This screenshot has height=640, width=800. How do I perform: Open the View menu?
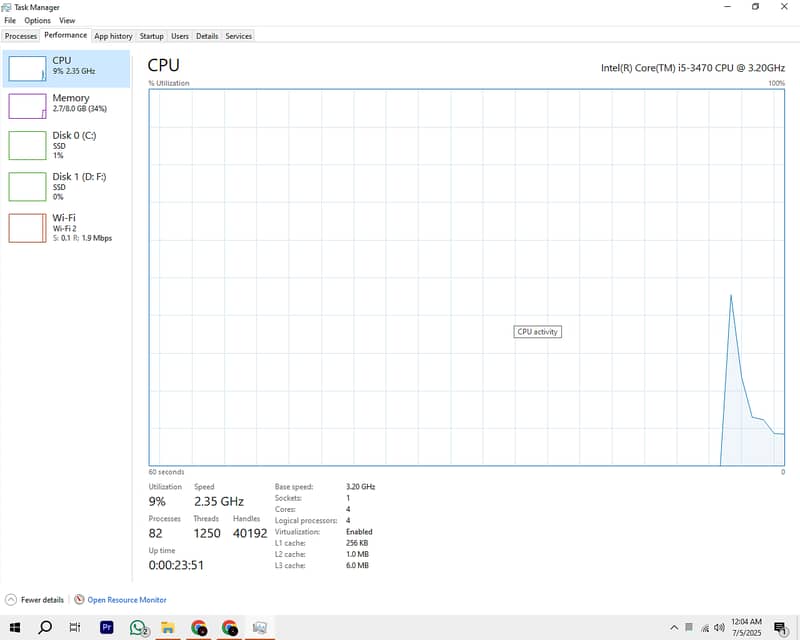(67, 20)
